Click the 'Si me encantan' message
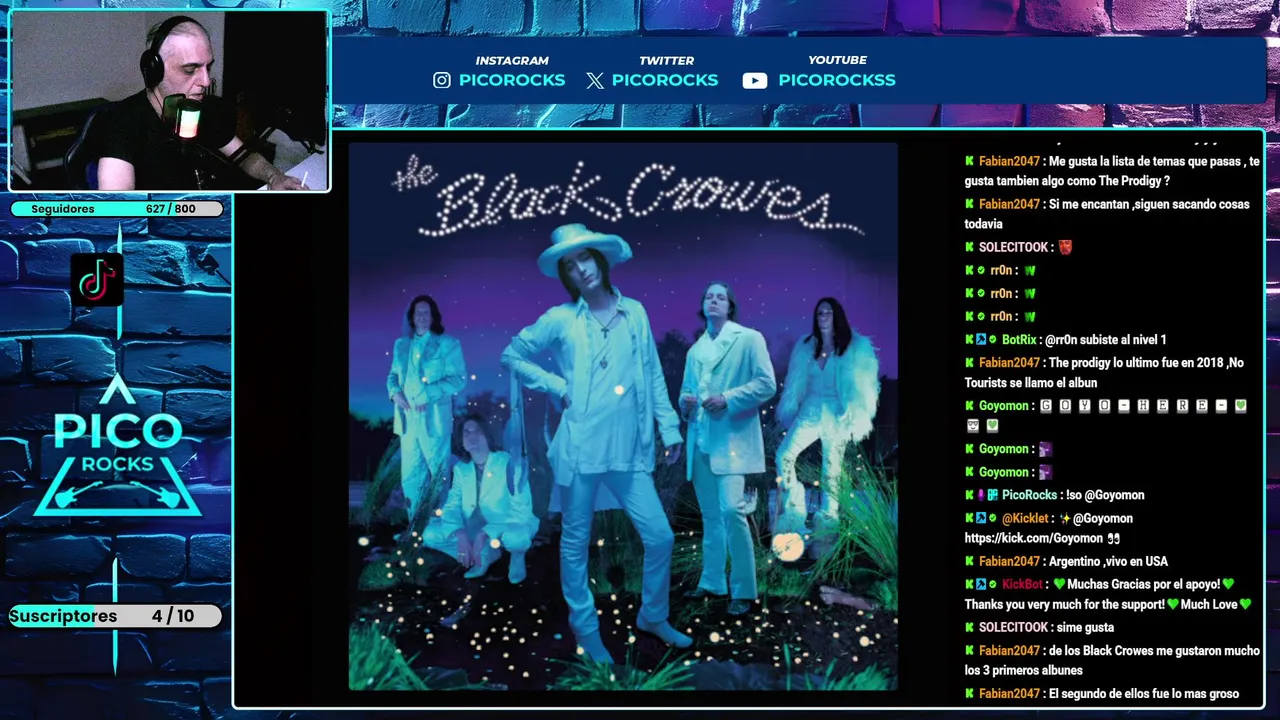1280x720 pixels. tap(1107, 214)
